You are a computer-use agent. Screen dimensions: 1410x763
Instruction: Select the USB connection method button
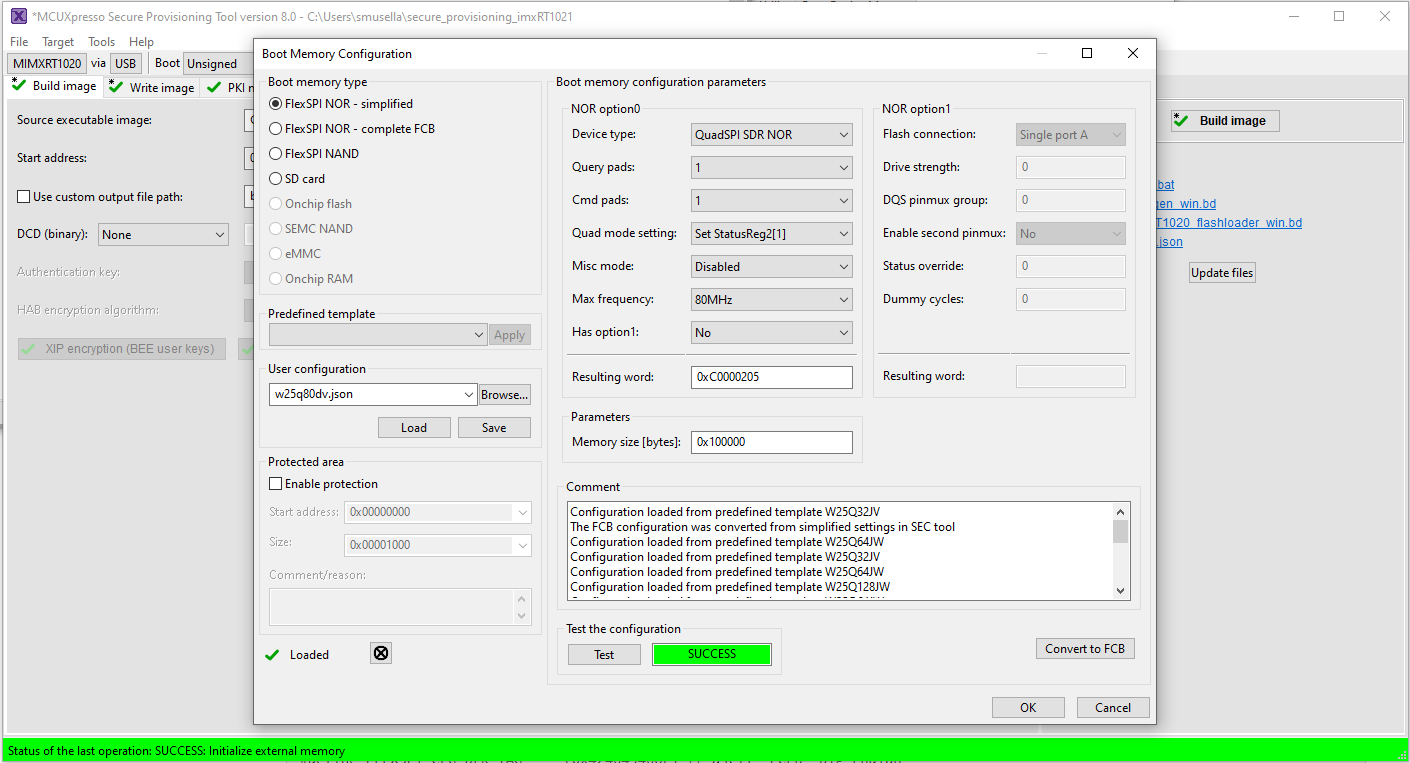125,62
